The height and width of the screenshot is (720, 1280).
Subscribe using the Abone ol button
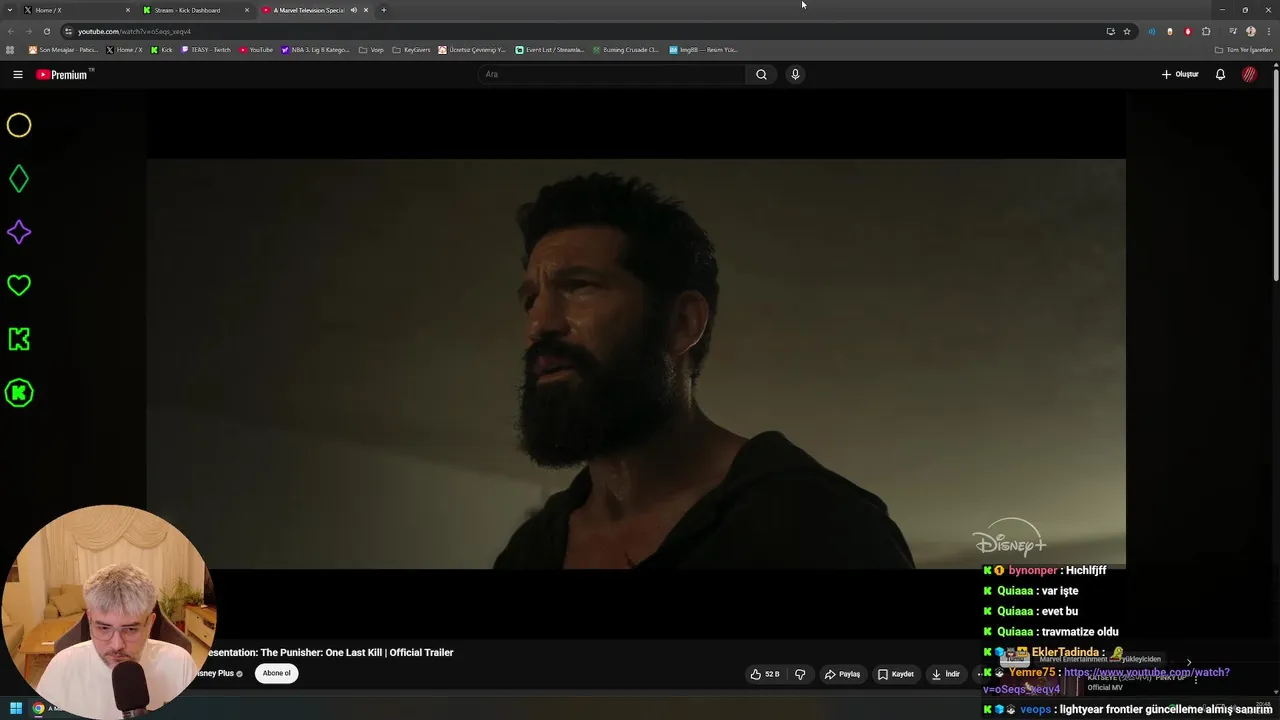click(276, 673)
